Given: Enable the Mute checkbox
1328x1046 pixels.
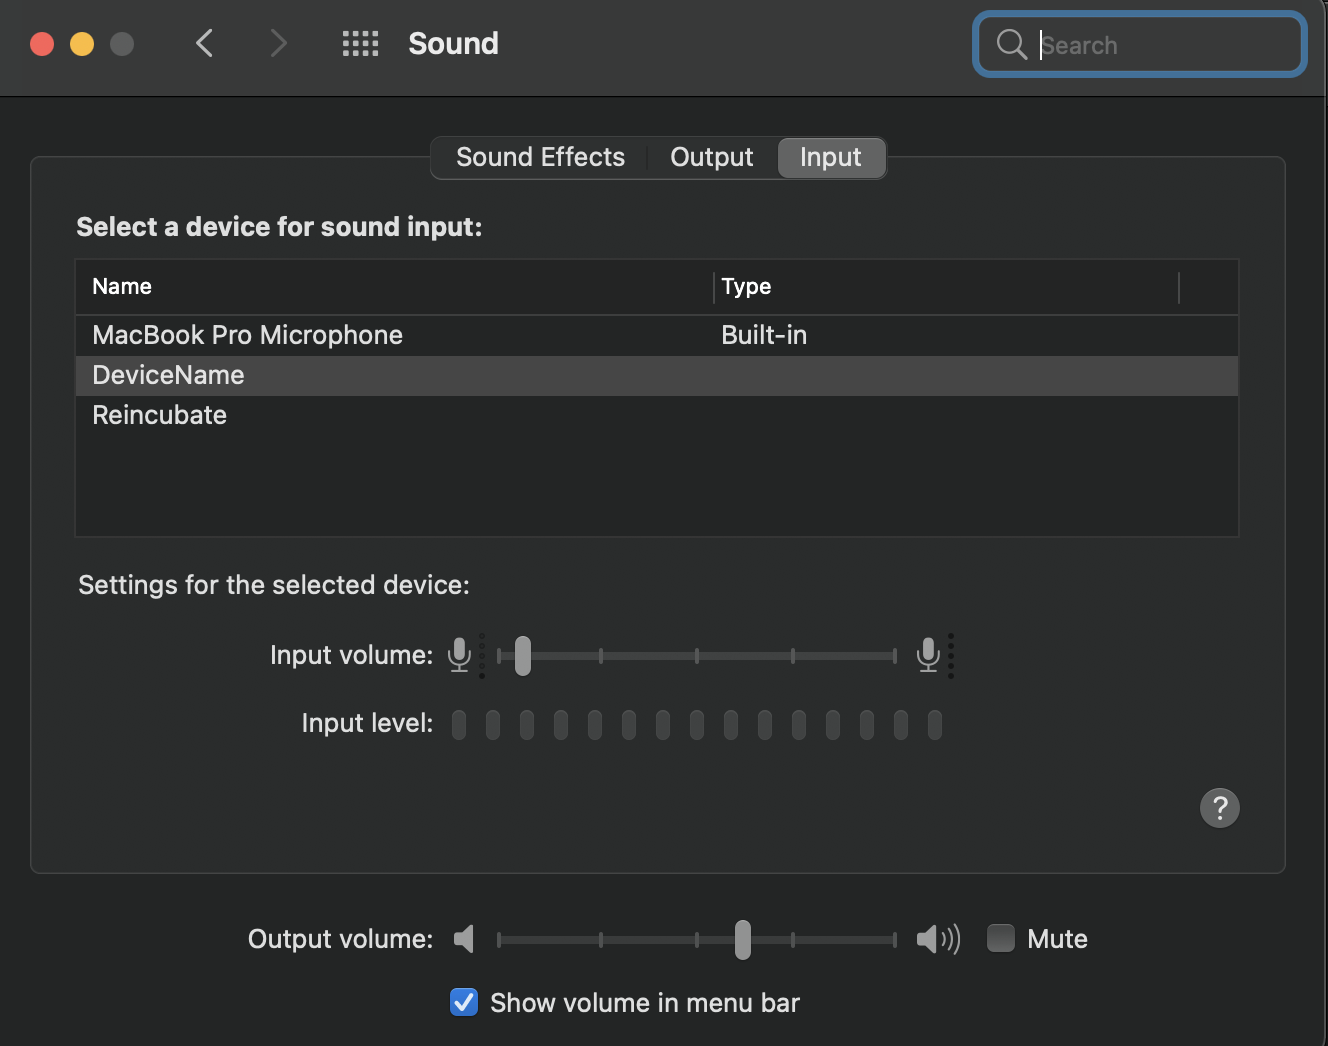Looking at the screenshot, I should [x=1001, y=939].
